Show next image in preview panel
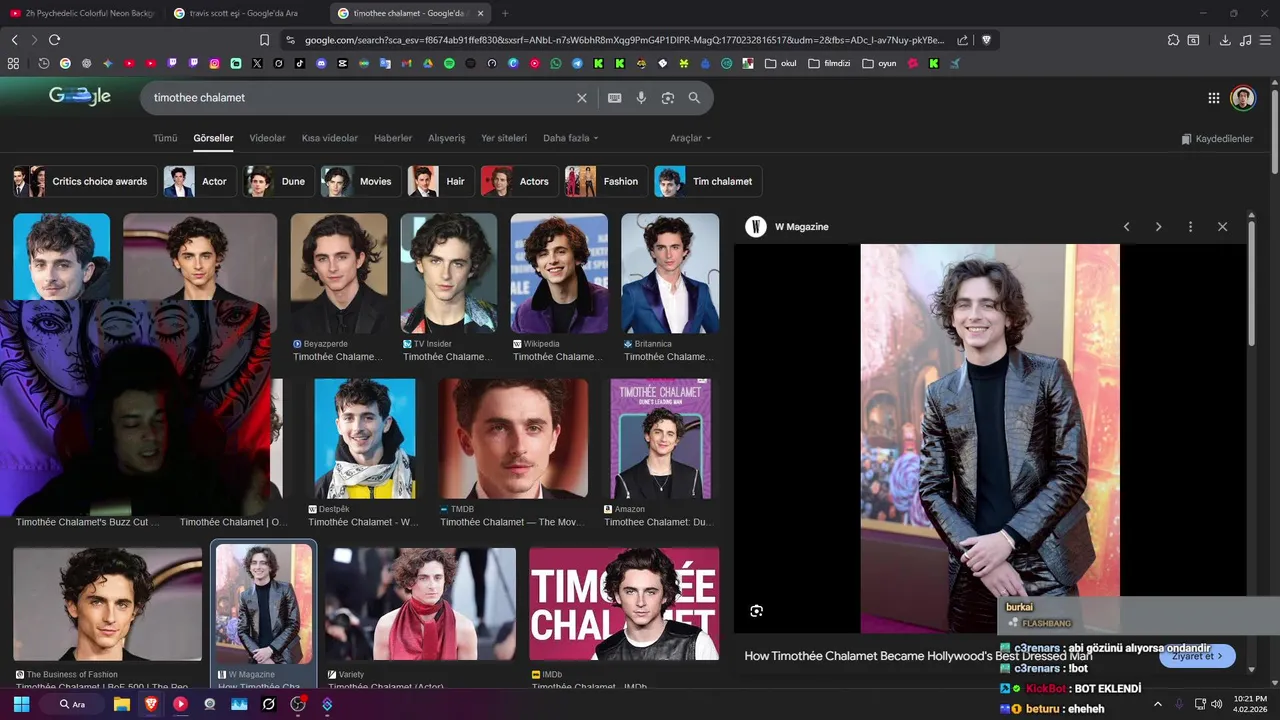This screenshot has height=720, width=1280. pyautogui.click(x=1159, y=227)
